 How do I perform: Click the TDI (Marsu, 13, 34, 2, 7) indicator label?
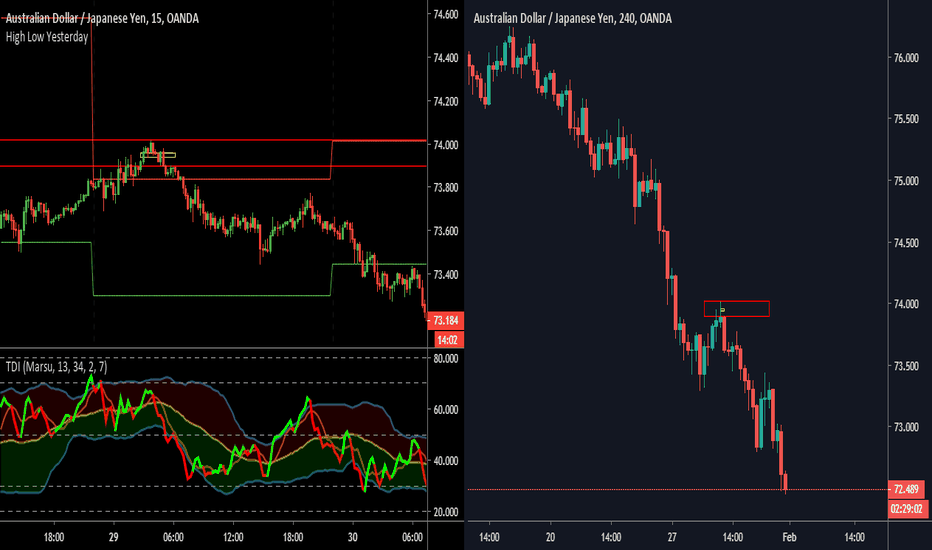point(56,366)
